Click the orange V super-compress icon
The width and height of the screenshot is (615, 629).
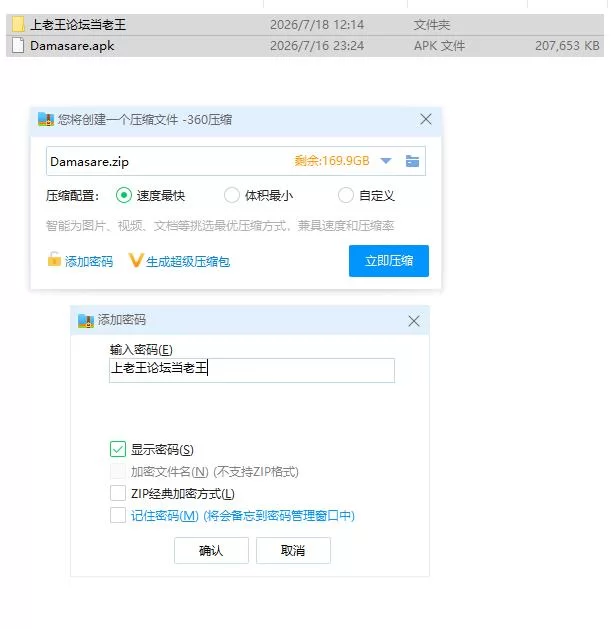pyautogui.click(x=136, y=260)
